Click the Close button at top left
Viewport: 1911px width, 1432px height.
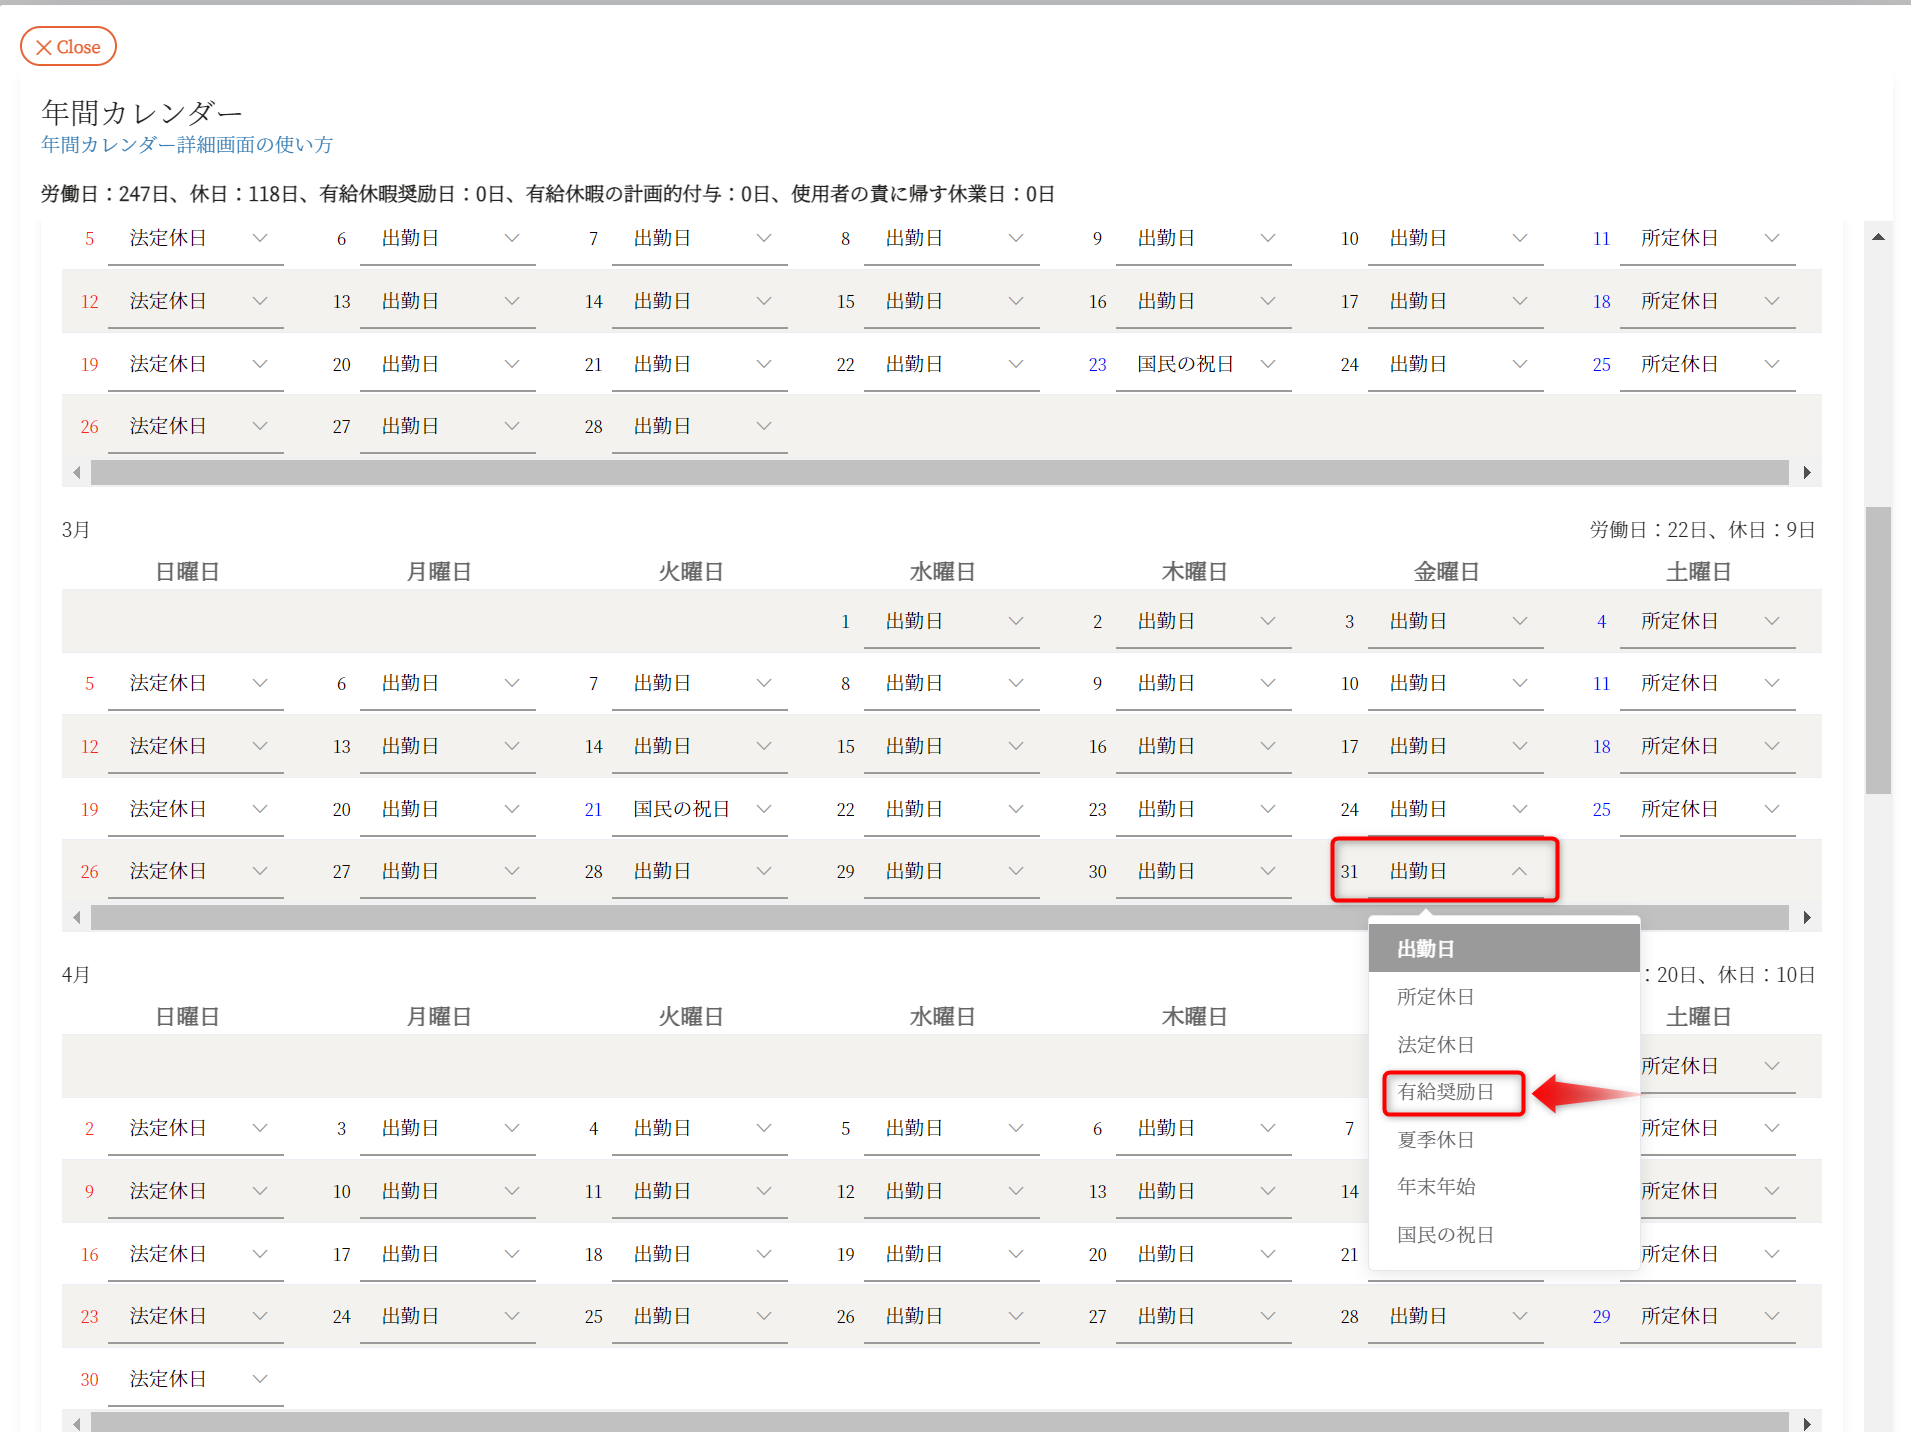click(68, 47)
